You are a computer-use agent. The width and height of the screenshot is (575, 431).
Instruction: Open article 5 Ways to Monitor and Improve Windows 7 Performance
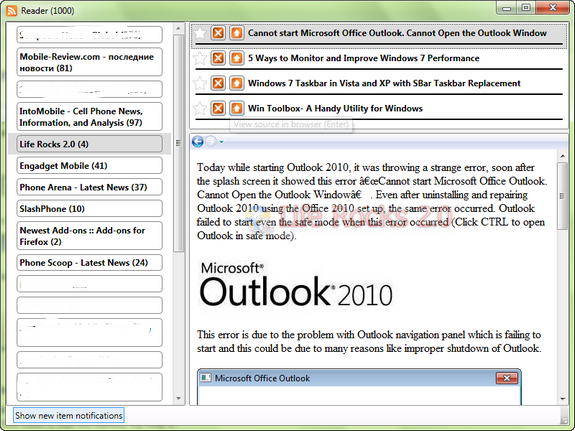pyautogui.click(x=363, y=58)
